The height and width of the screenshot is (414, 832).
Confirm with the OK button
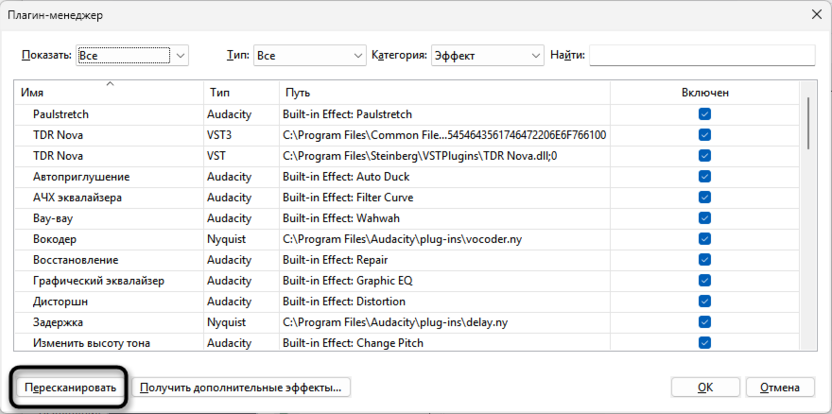pyautogui.click(x=705, y=387)
